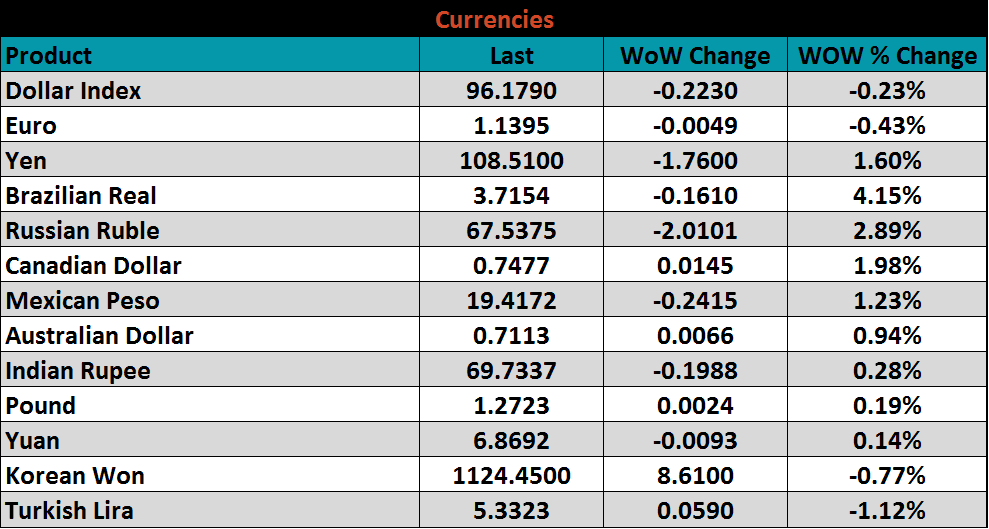Select the Product column header
Image resolution: width=989 pixels, height=529 pixels.
(x=49, y=55)
